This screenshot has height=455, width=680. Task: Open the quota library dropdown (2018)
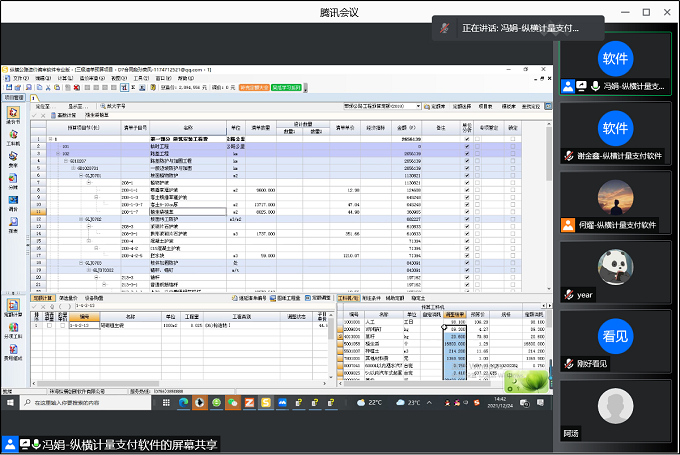418,106
